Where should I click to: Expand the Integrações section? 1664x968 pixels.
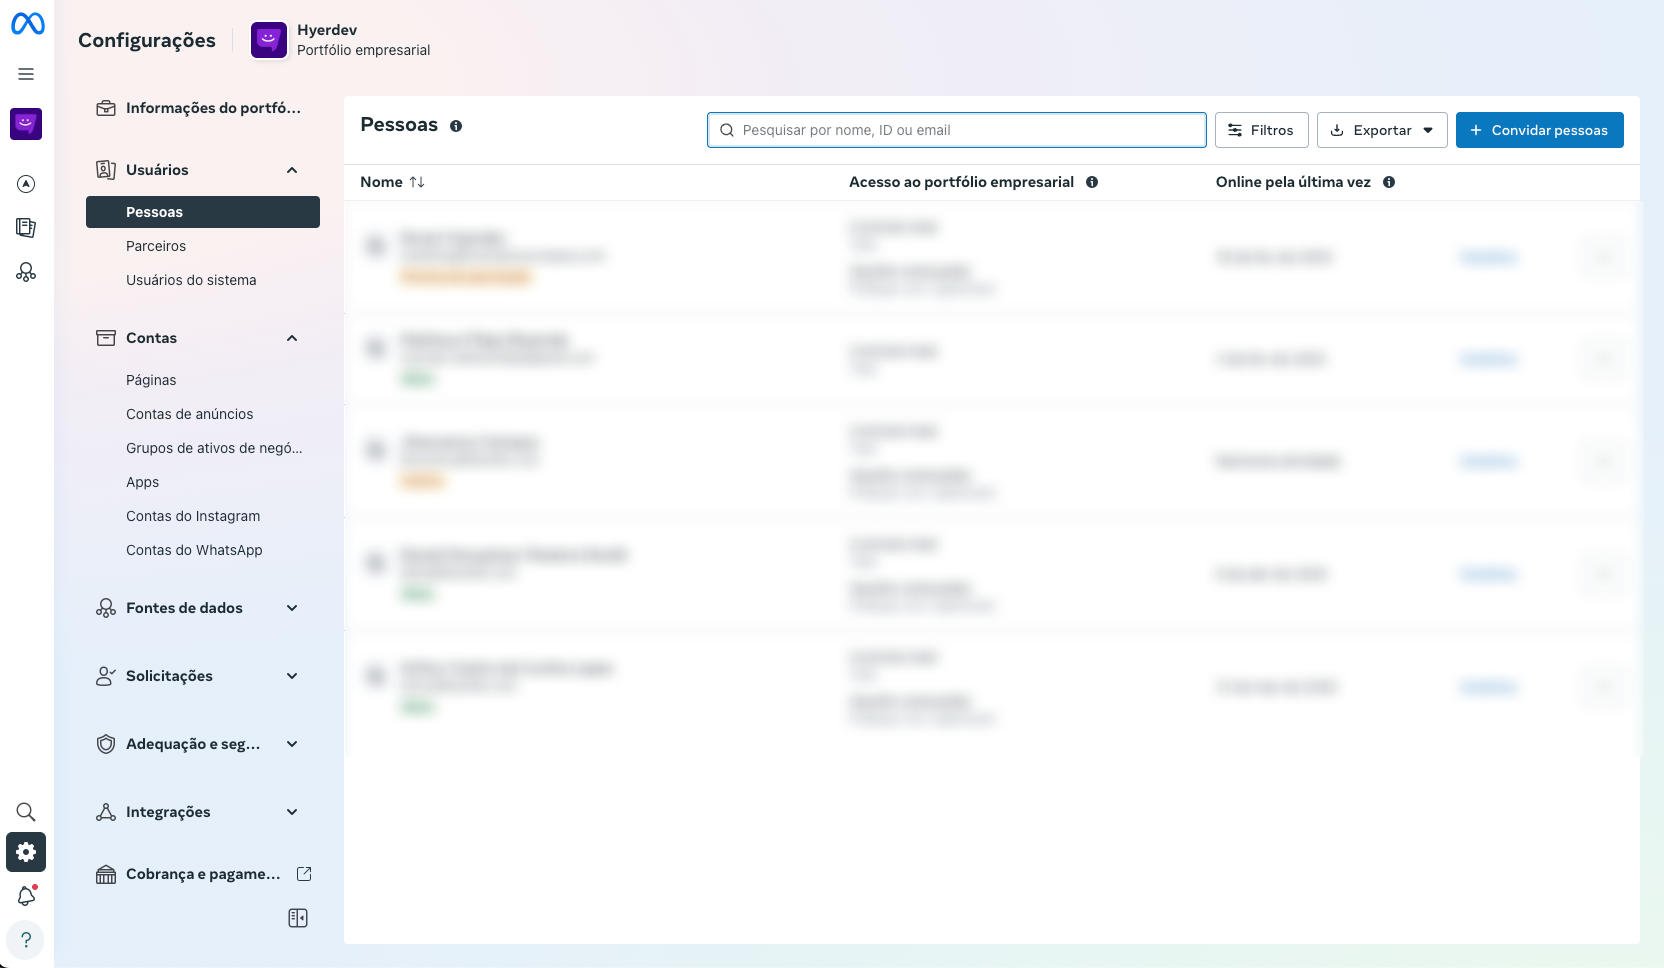[x=292, y=812]
